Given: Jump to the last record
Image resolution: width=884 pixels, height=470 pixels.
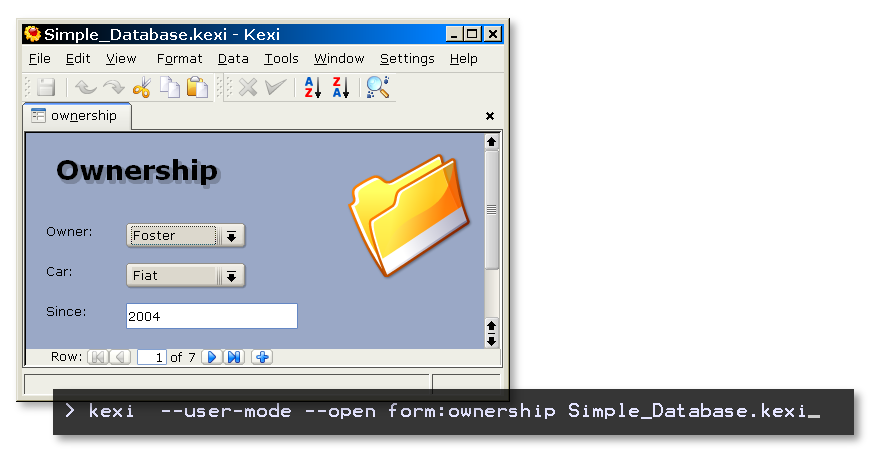Looking at the screenshot, I should tap(234, 357).
